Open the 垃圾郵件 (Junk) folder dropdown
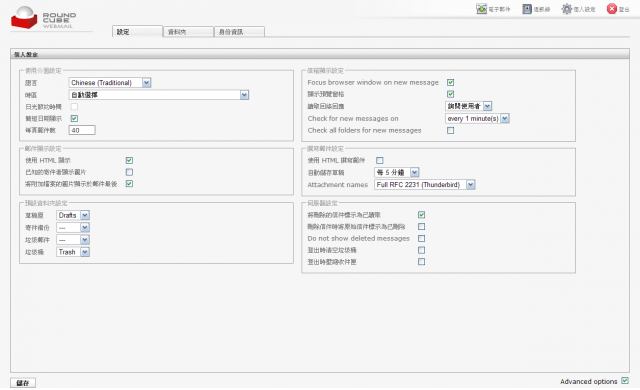The width and height of the screenshot is (640, 390). click(x=73, y=240)
